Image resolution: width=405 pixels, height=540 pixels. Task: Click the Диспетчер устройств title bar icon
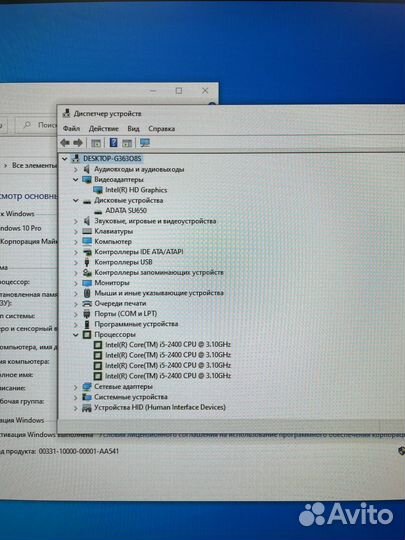coord(66,113)
